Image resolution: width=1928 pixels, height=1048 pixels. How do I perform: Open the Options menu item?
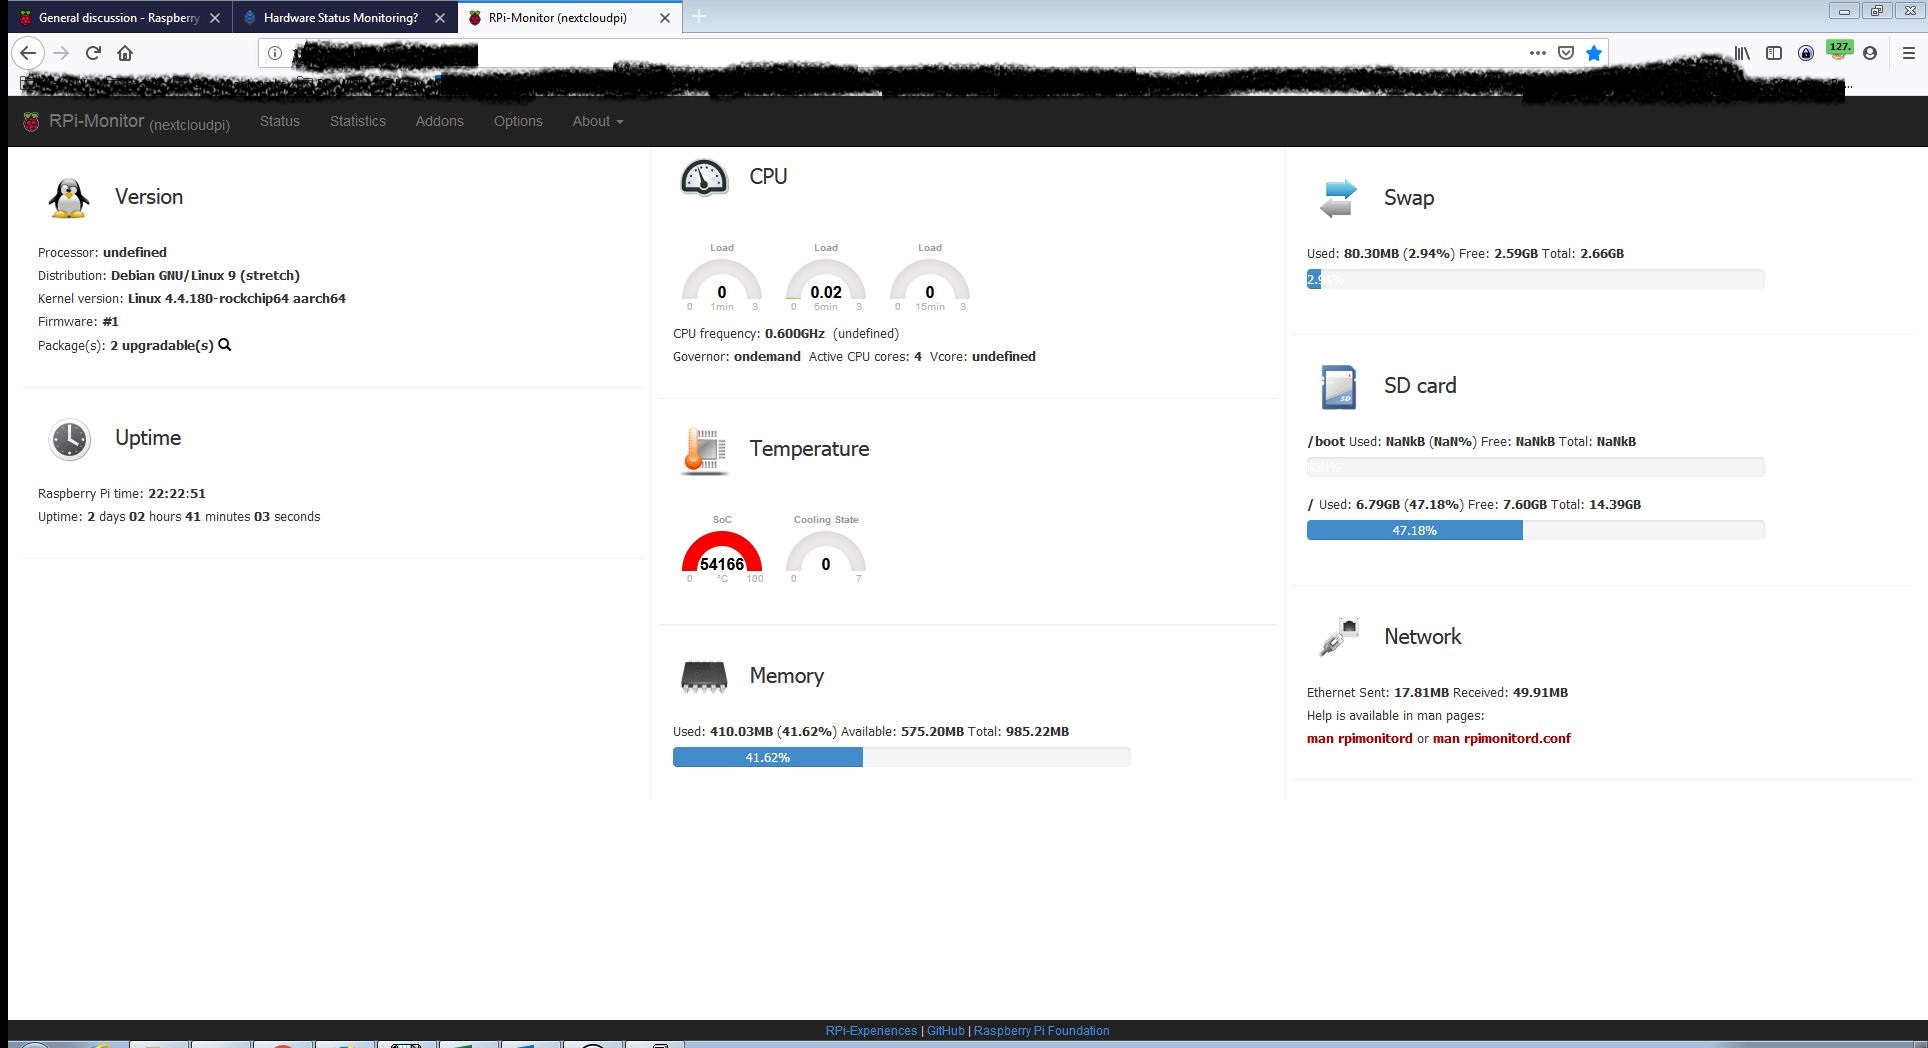point(518,121)
